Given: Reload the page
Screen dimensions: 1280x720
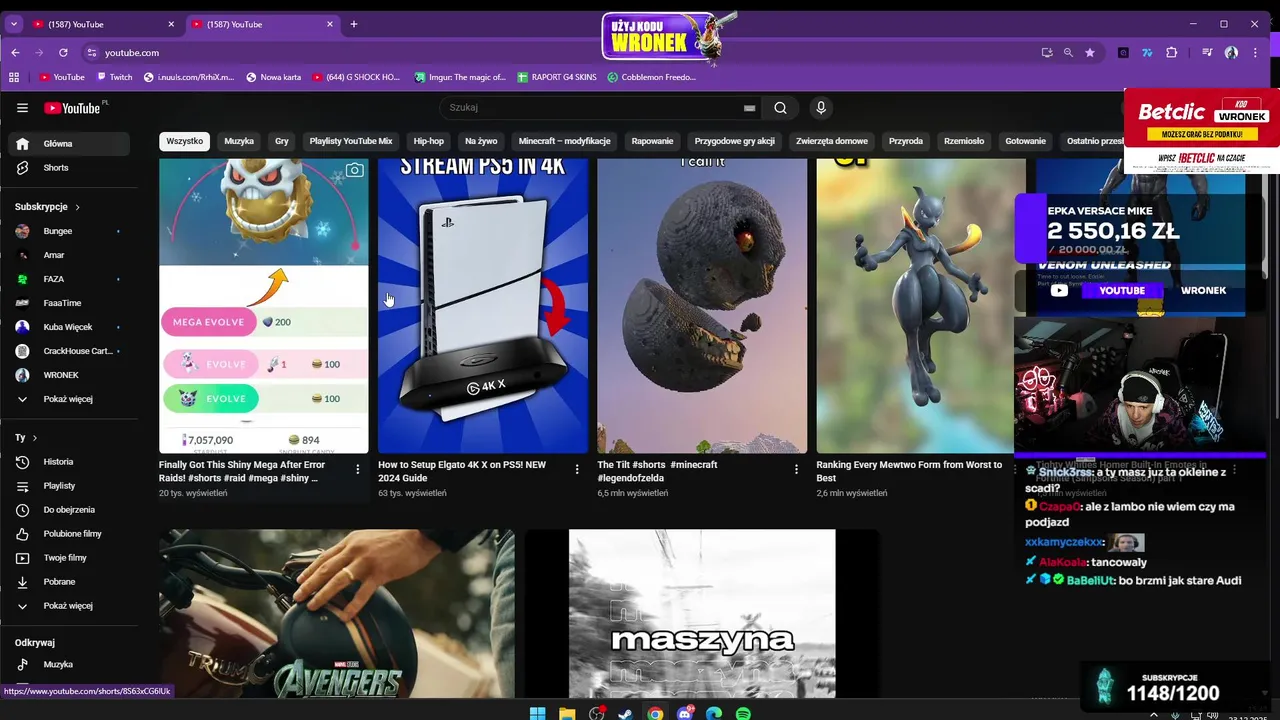Looking at the screenshot, I should point(63,52).
